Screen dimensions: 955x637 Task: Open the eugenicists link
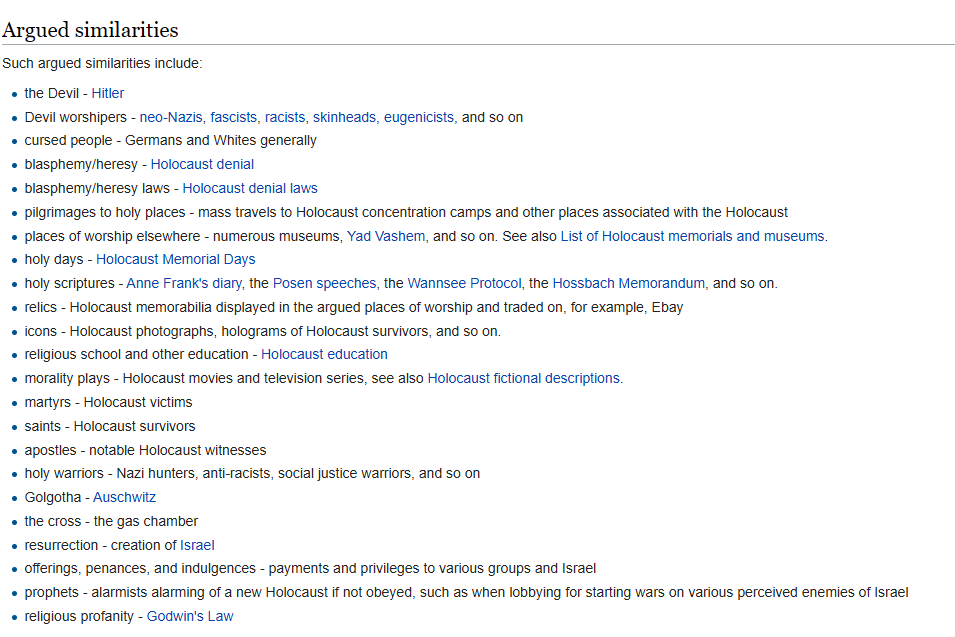(419, 117)
